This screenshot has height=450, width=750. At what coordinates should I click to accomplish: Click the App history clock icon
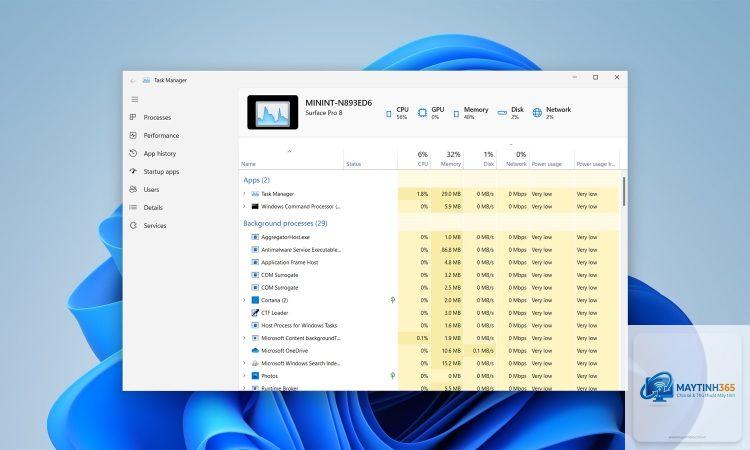click(x=133, y=154)
